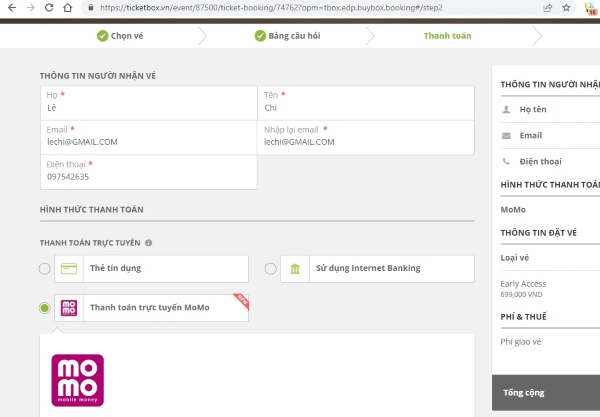Click the Tên field containing Chi
Image resolution: width=600 pixels, height=417 pixels.
point(366,106)
